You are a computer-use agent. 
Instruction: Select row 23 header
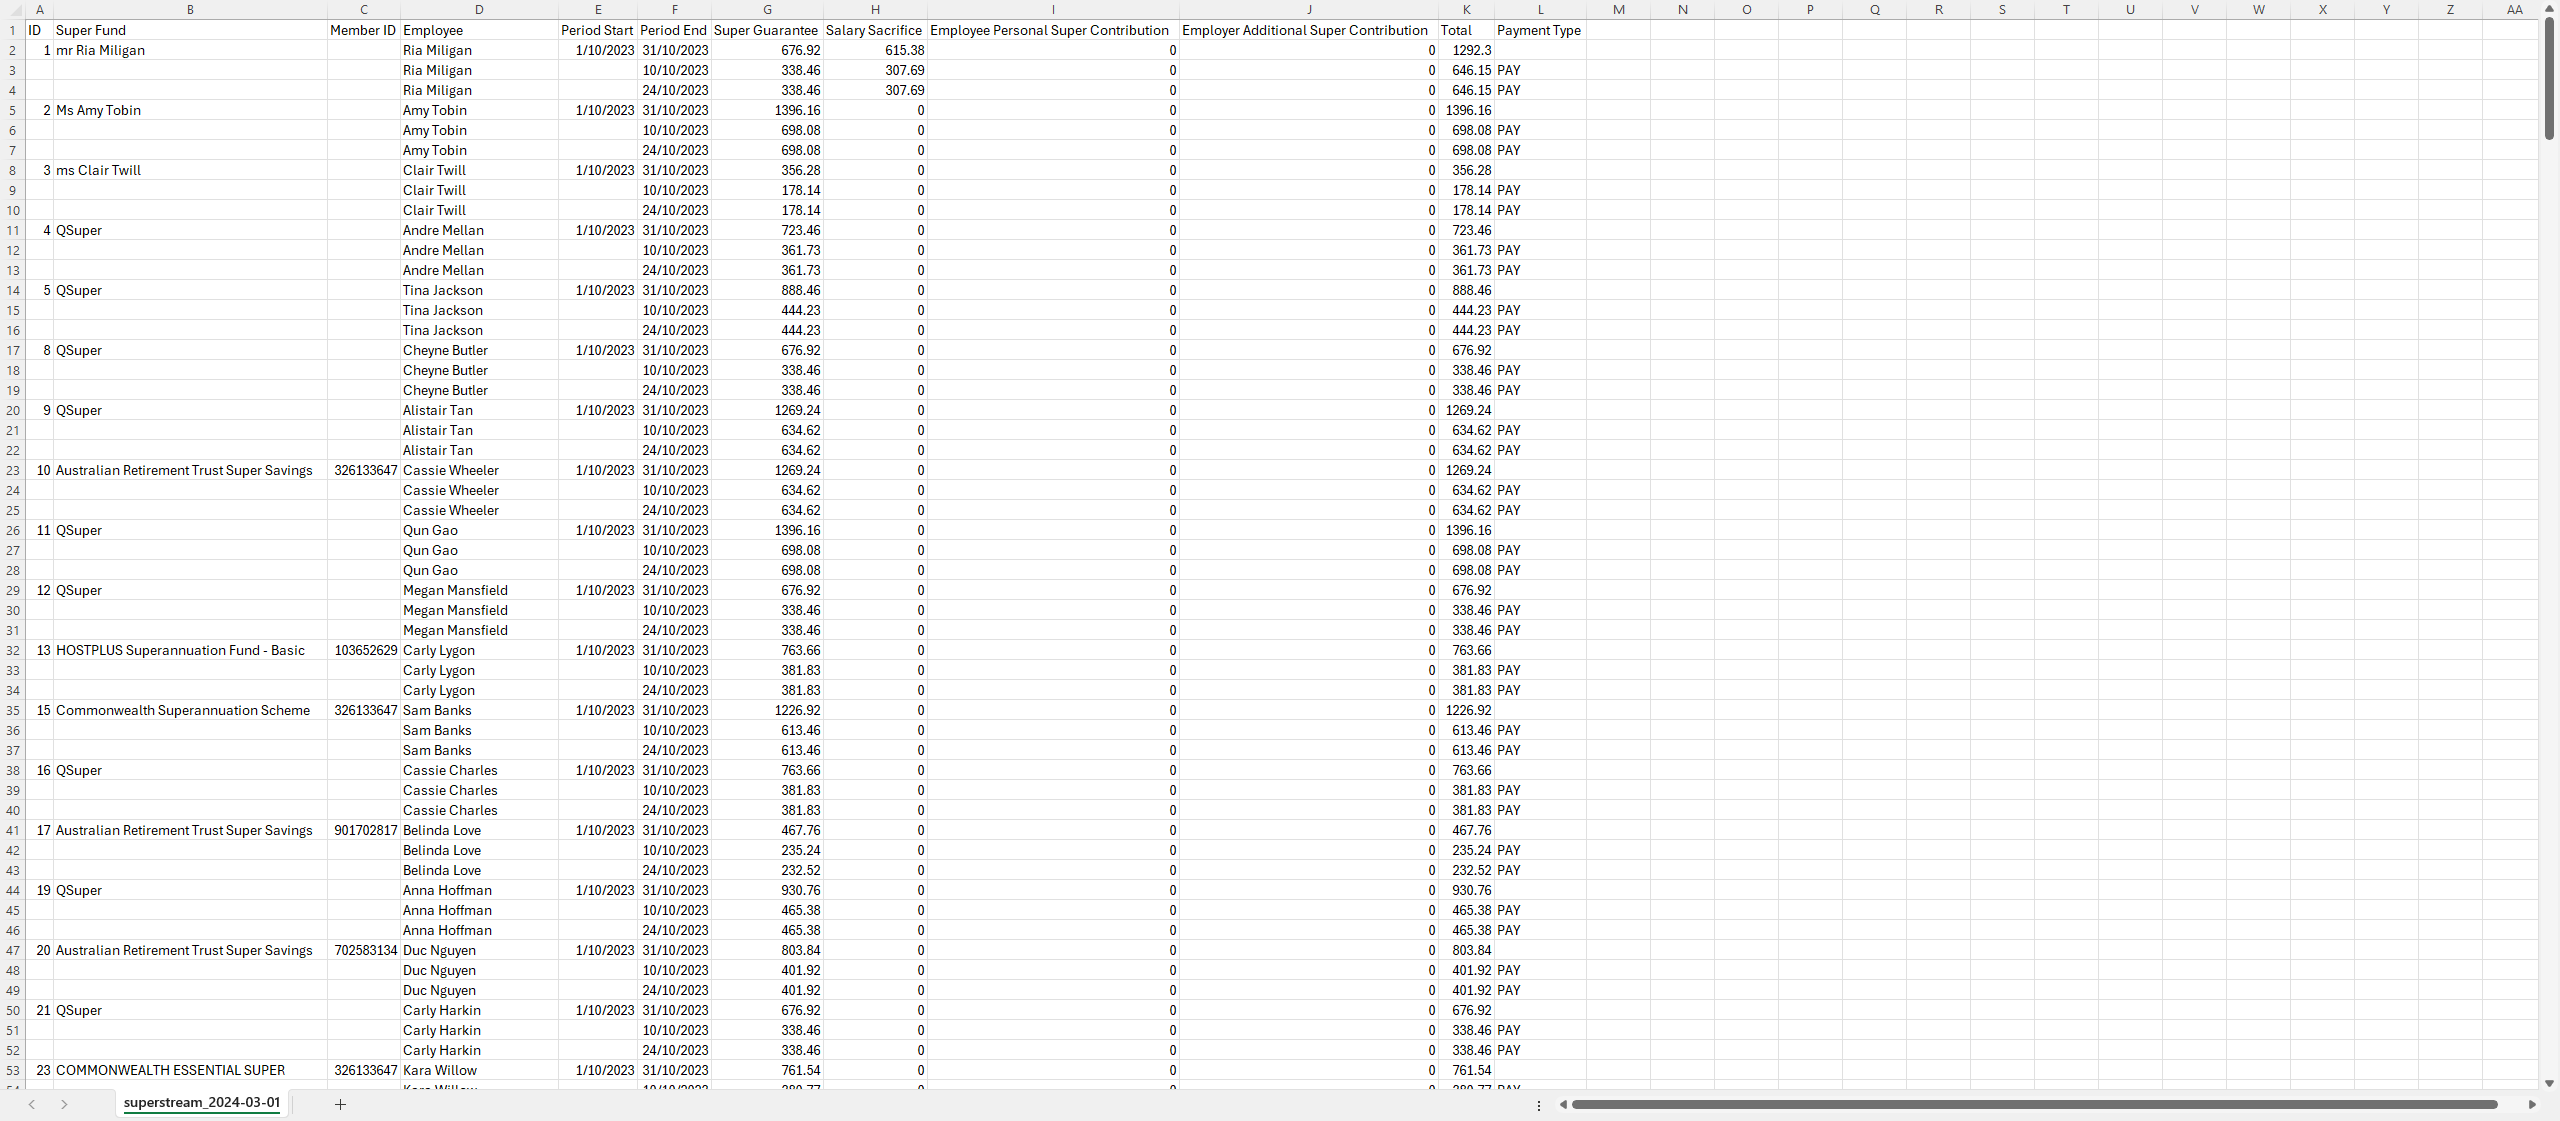(13, 470)
